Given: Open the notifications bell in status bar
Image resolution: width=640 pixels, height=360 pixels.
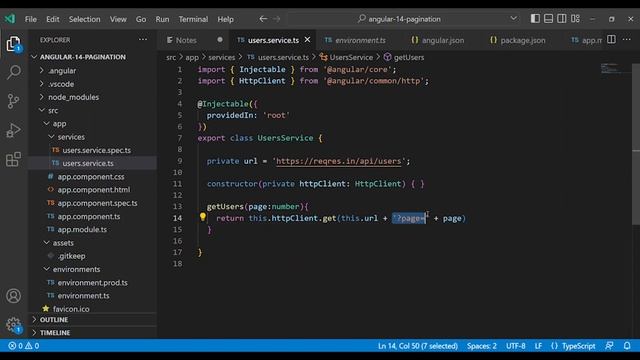Looking at the screenshot, I should point(627,346).
